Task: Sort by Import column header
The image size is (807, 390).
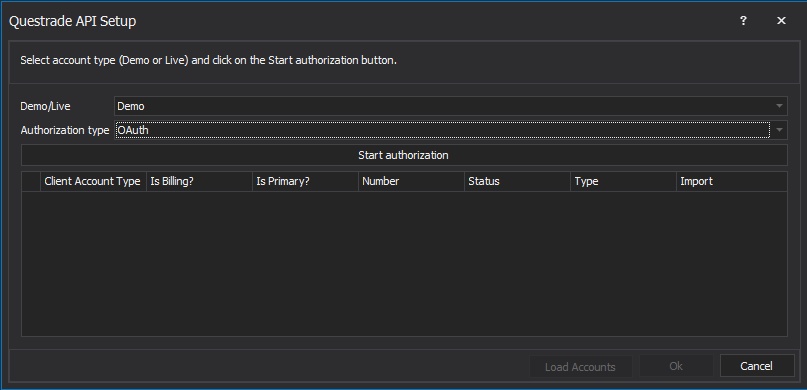Action: pos(732,181)
